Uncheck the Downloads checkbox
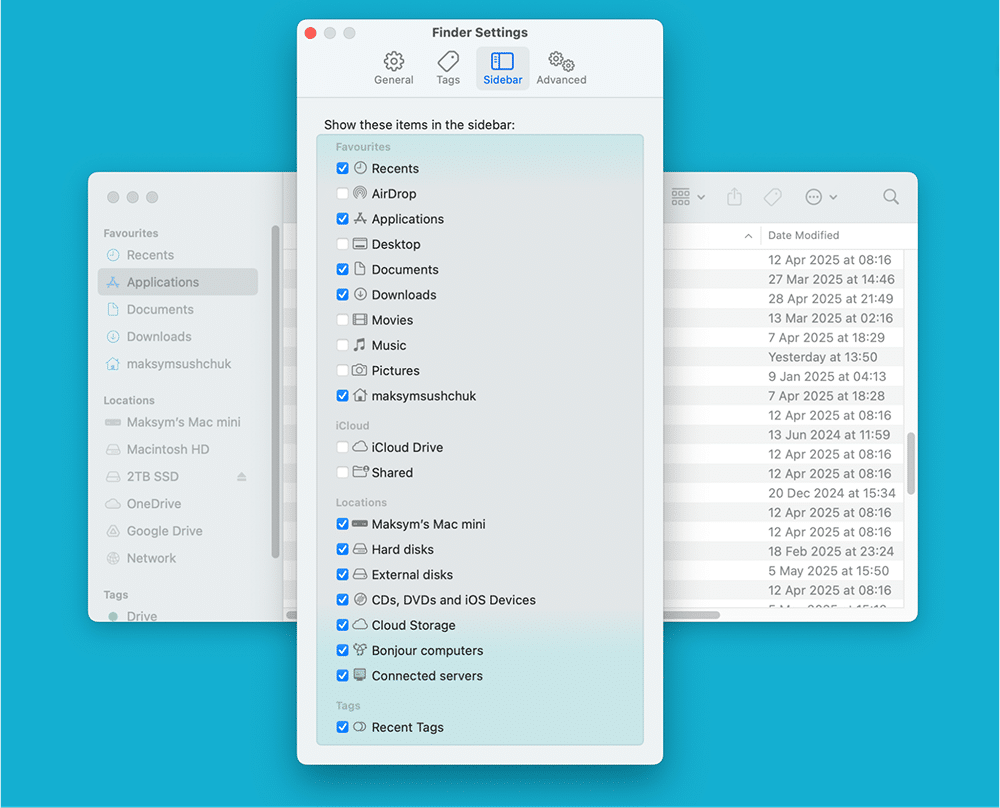This screenshot has height=808, width=1000. [x=342, y=295]
